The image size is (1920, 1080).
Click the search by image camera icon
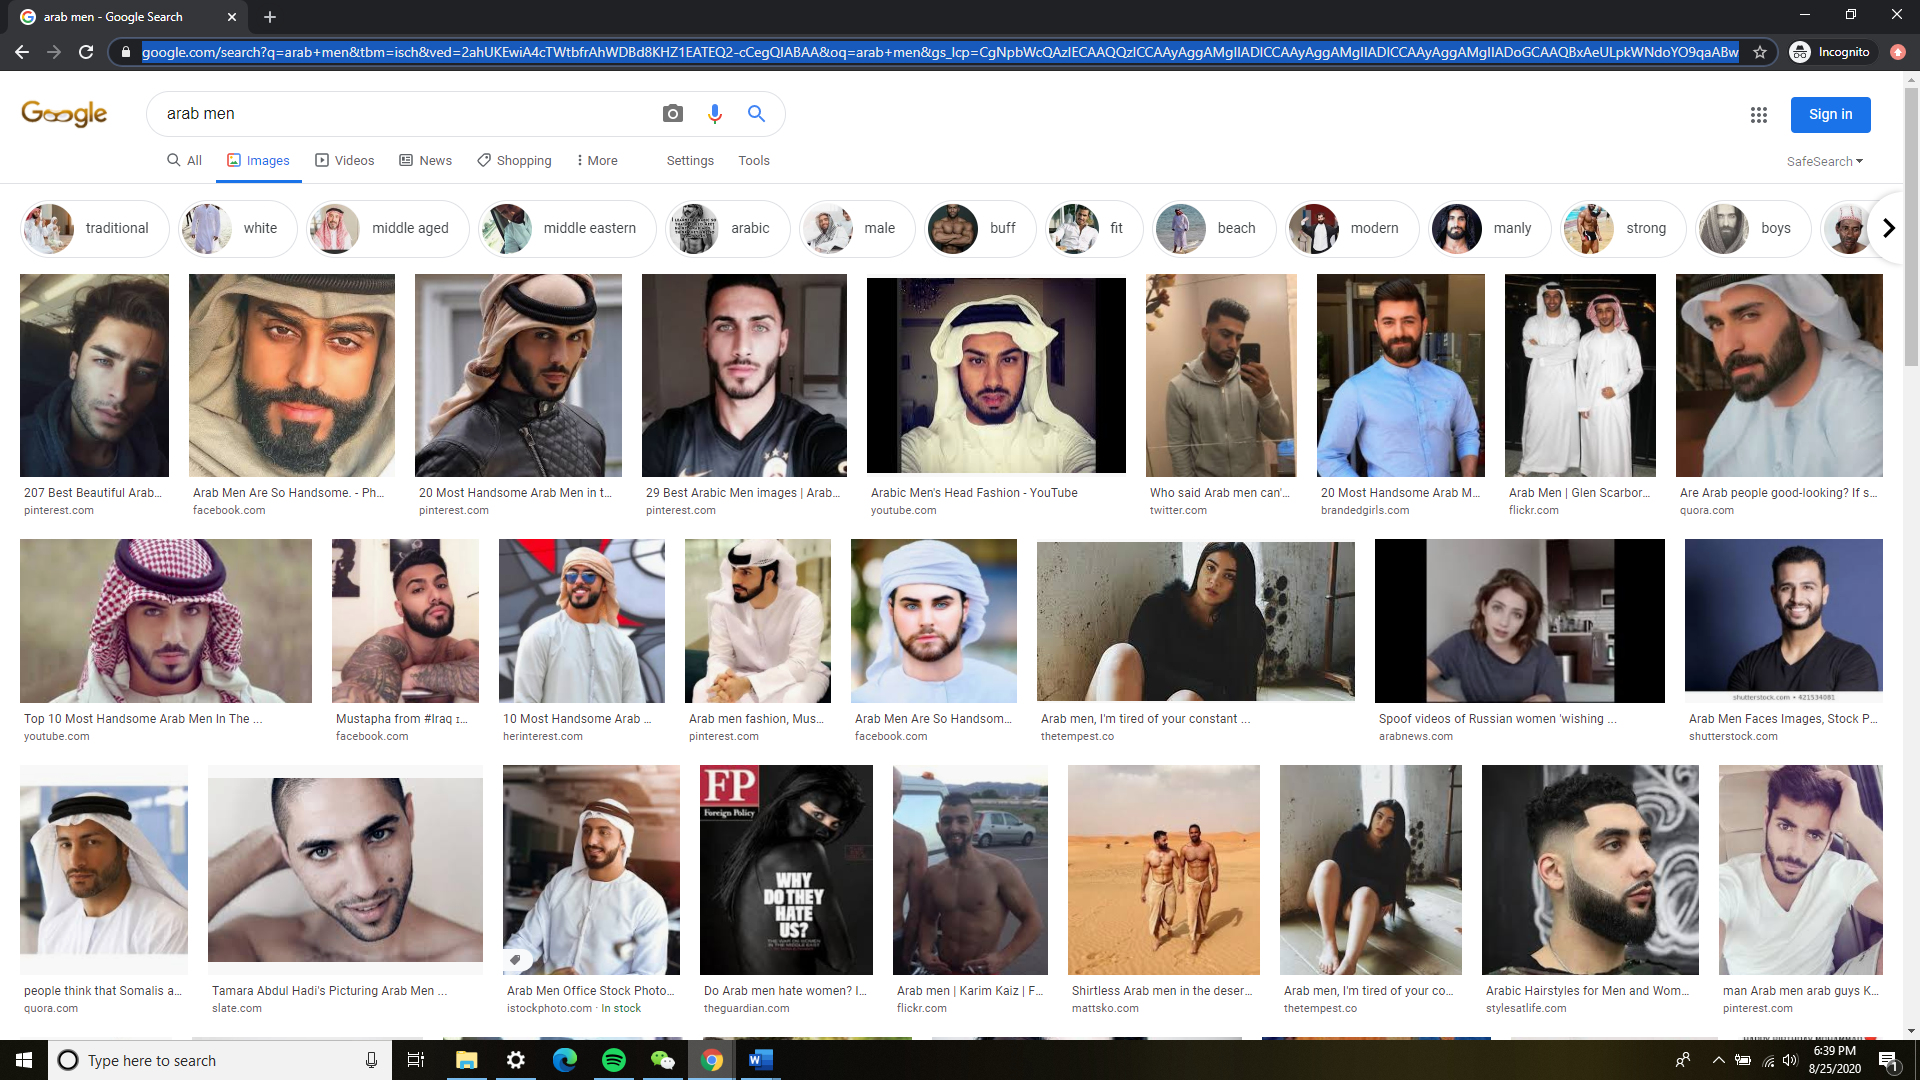point(673,114)
